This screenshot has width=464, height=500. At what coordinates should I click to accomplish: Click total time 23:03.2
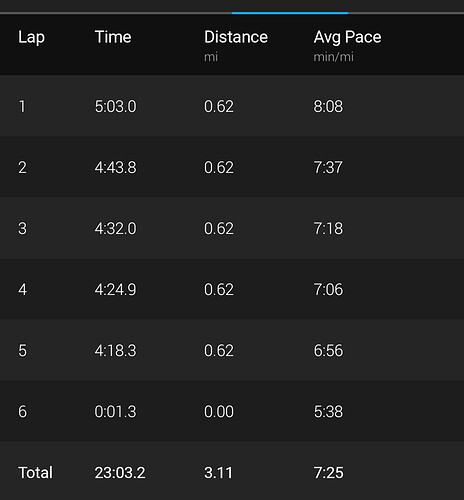(x=120, y=473)
